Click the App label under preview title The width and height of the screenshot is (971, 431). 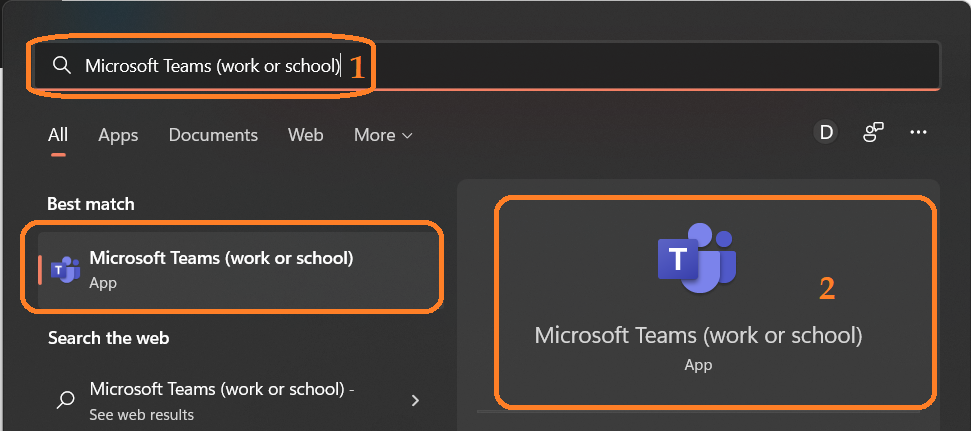pos(698,365)
